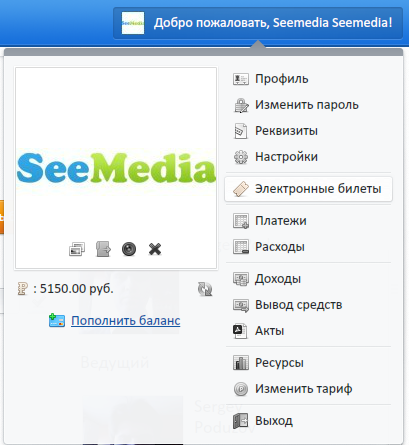Click the Акты PDF document icon
409x445 pixels.
[x=240, y=331]
